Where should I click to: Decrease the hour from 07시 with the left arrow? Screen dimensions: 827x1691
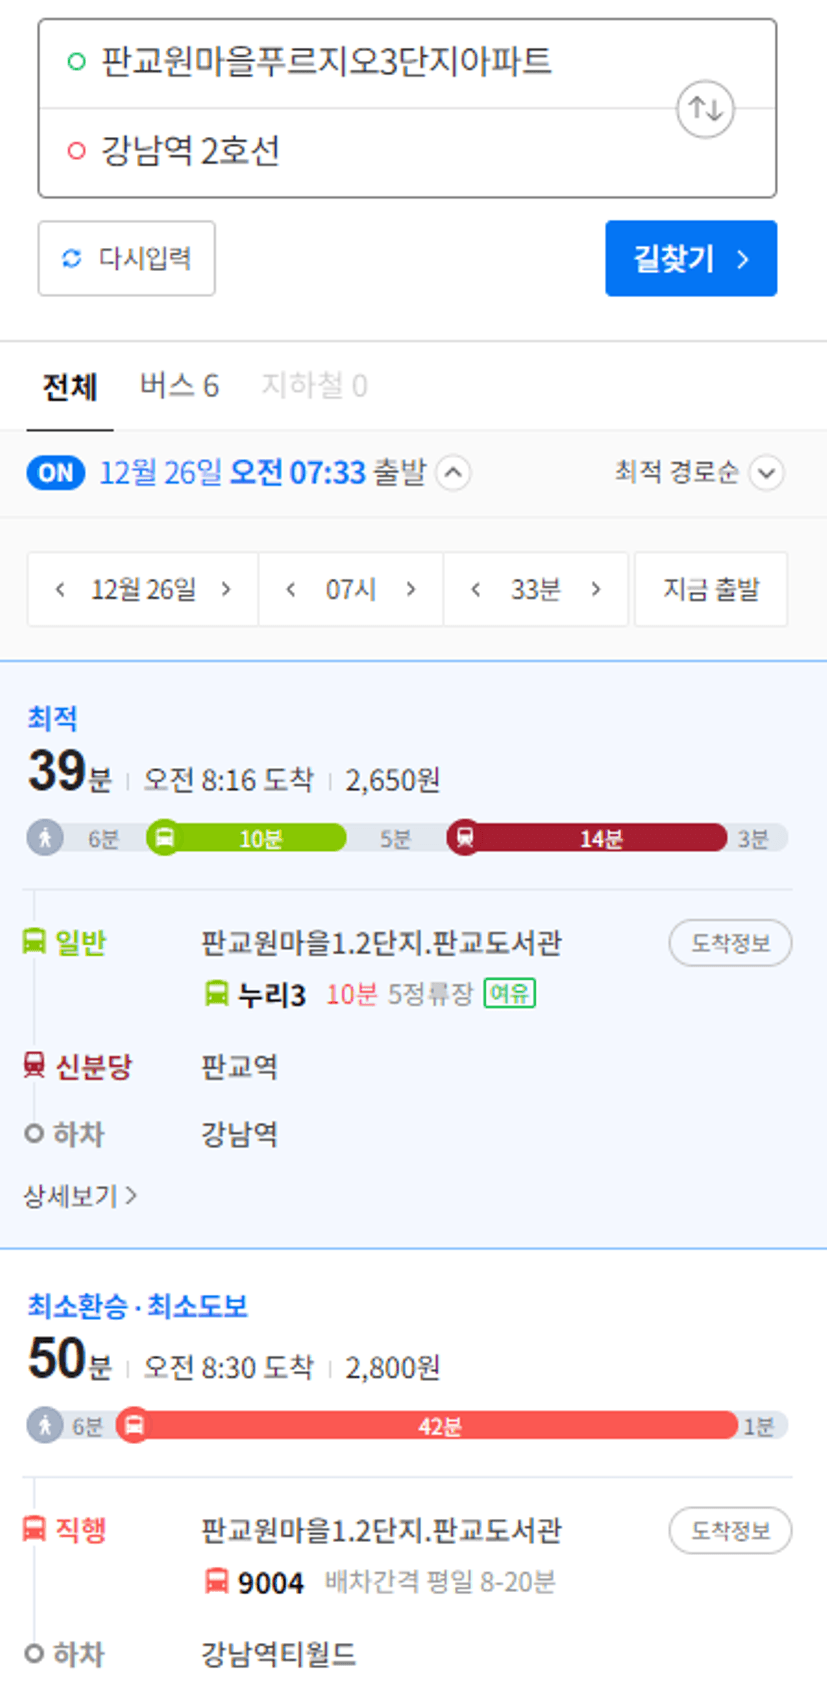[x=290, y=589]
